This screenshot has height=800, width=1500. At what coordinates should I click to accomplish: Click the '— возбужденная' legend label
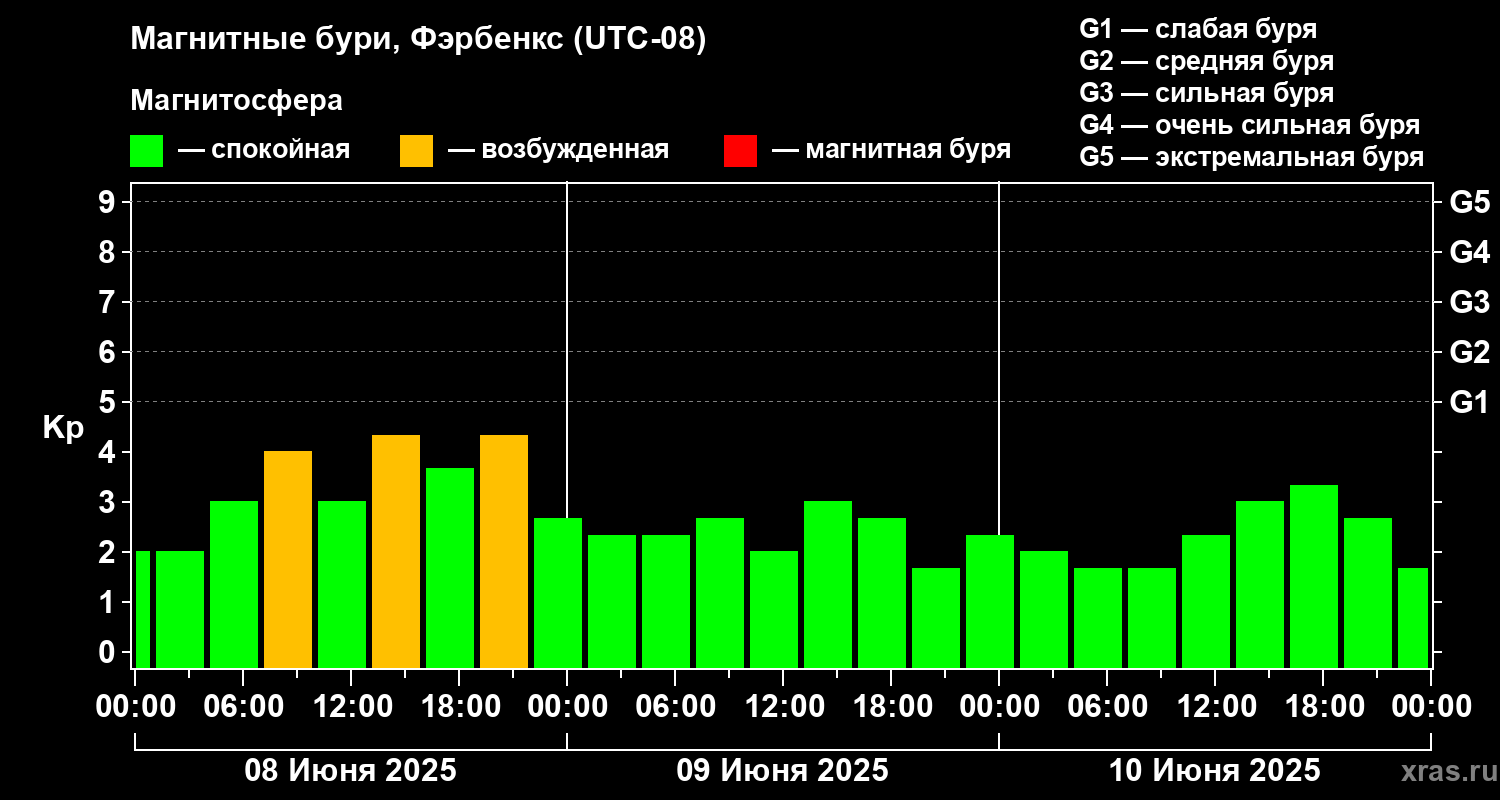pos(558,150)
